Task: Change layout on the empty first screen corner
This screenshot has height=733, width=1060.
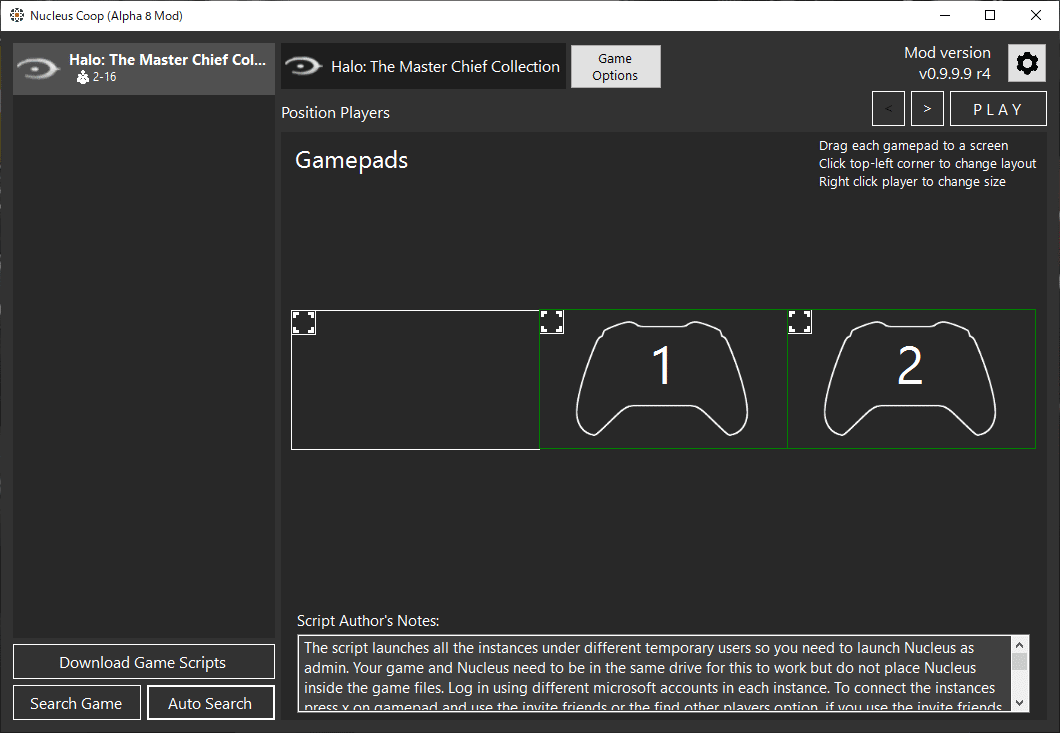Action: pos(304,323)
